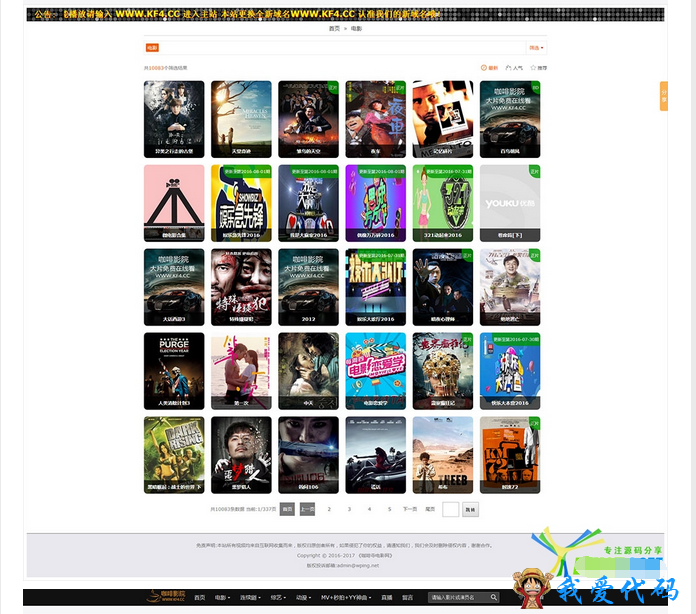Open the Miracles from Heaven poster

click(241, 119)
